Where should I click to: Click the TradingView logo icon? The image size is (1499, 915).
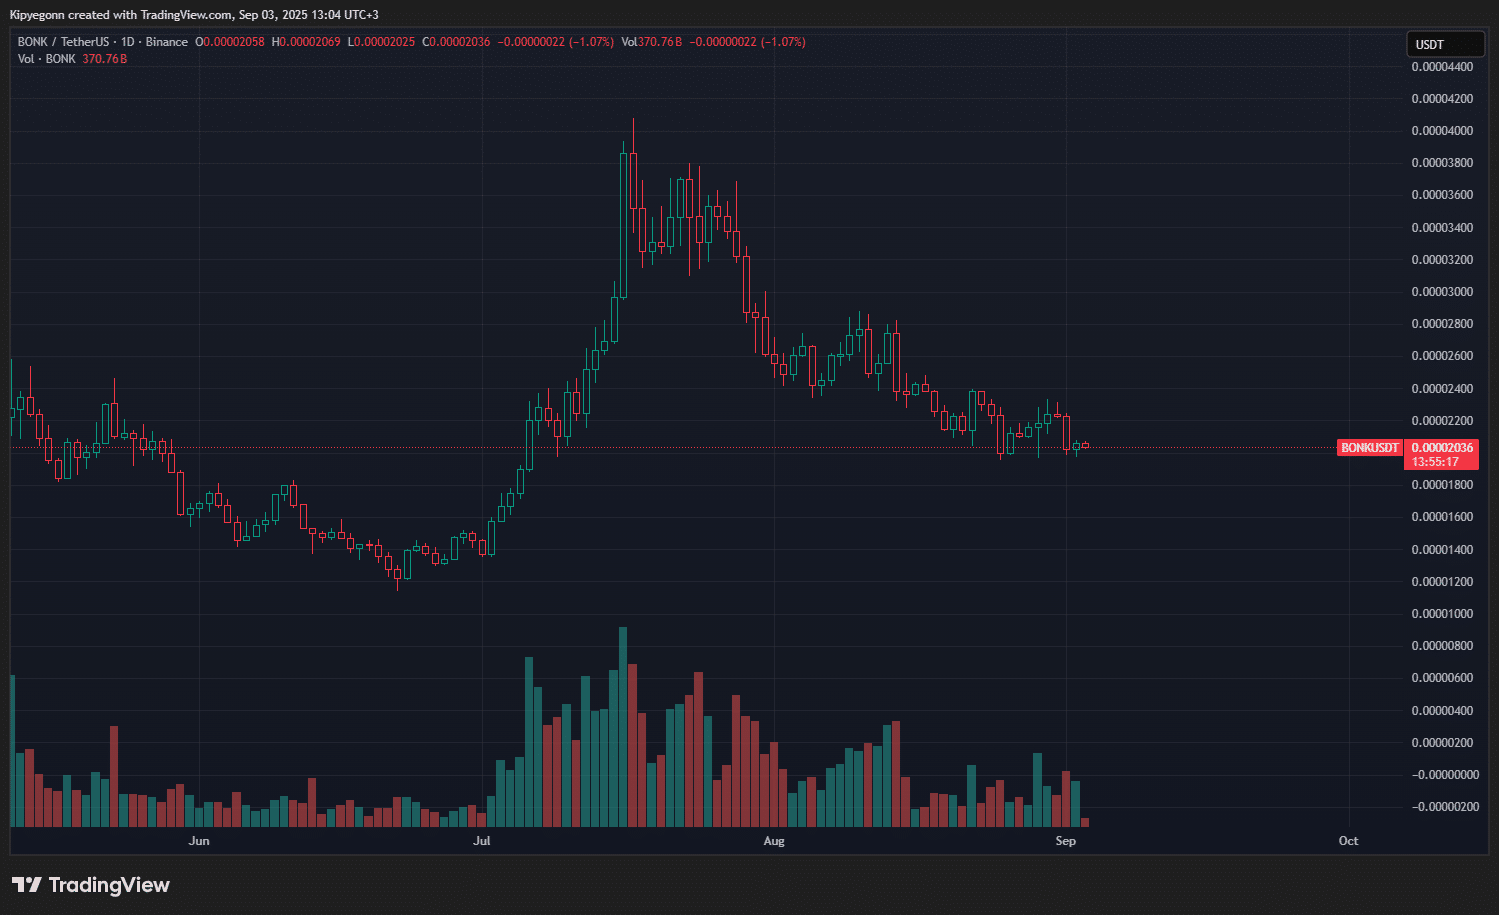[x=26, y=885]
